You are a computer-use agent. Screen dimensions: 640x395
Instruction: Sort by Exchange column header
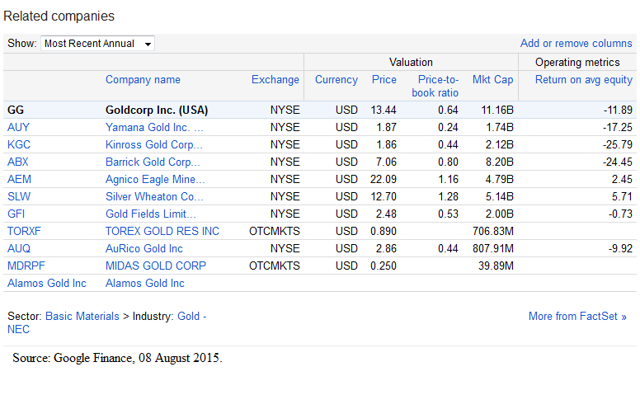tap(275, 80)
